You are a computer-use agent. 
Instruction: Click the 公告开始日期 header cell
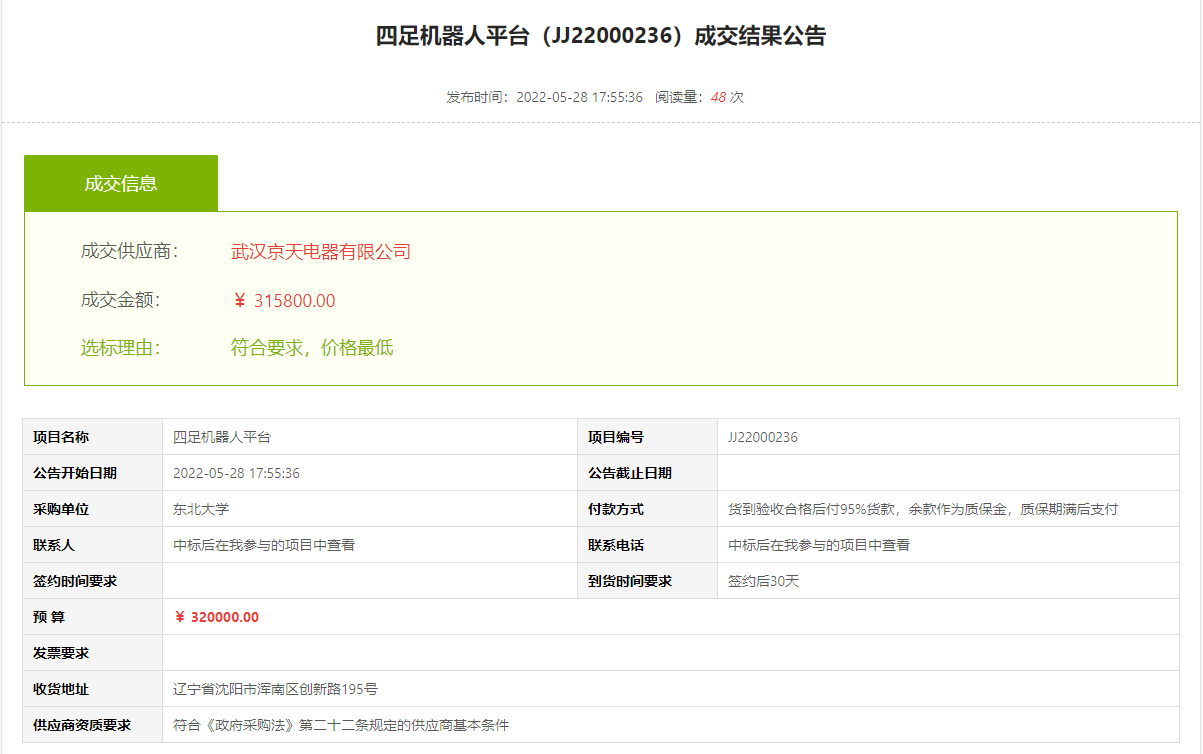pyautogui.click(x=93, y=473)
